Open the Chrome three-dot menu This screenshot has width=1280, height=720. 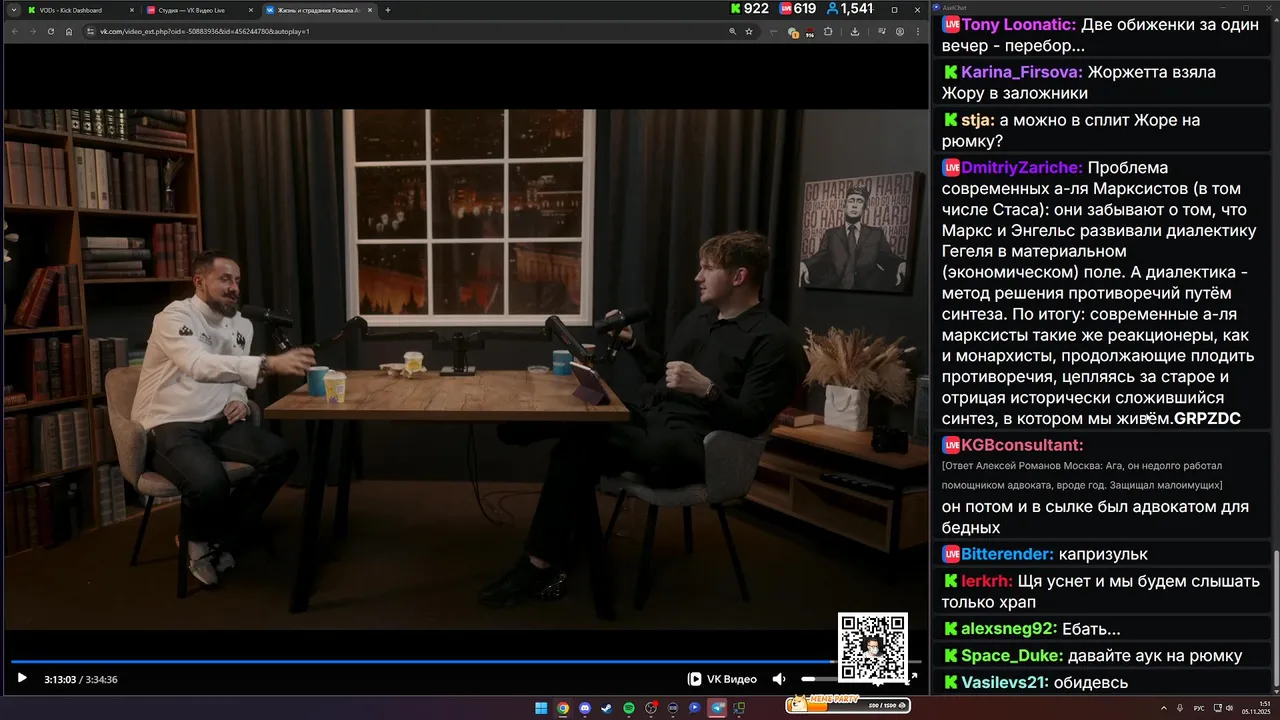point(918,31)
